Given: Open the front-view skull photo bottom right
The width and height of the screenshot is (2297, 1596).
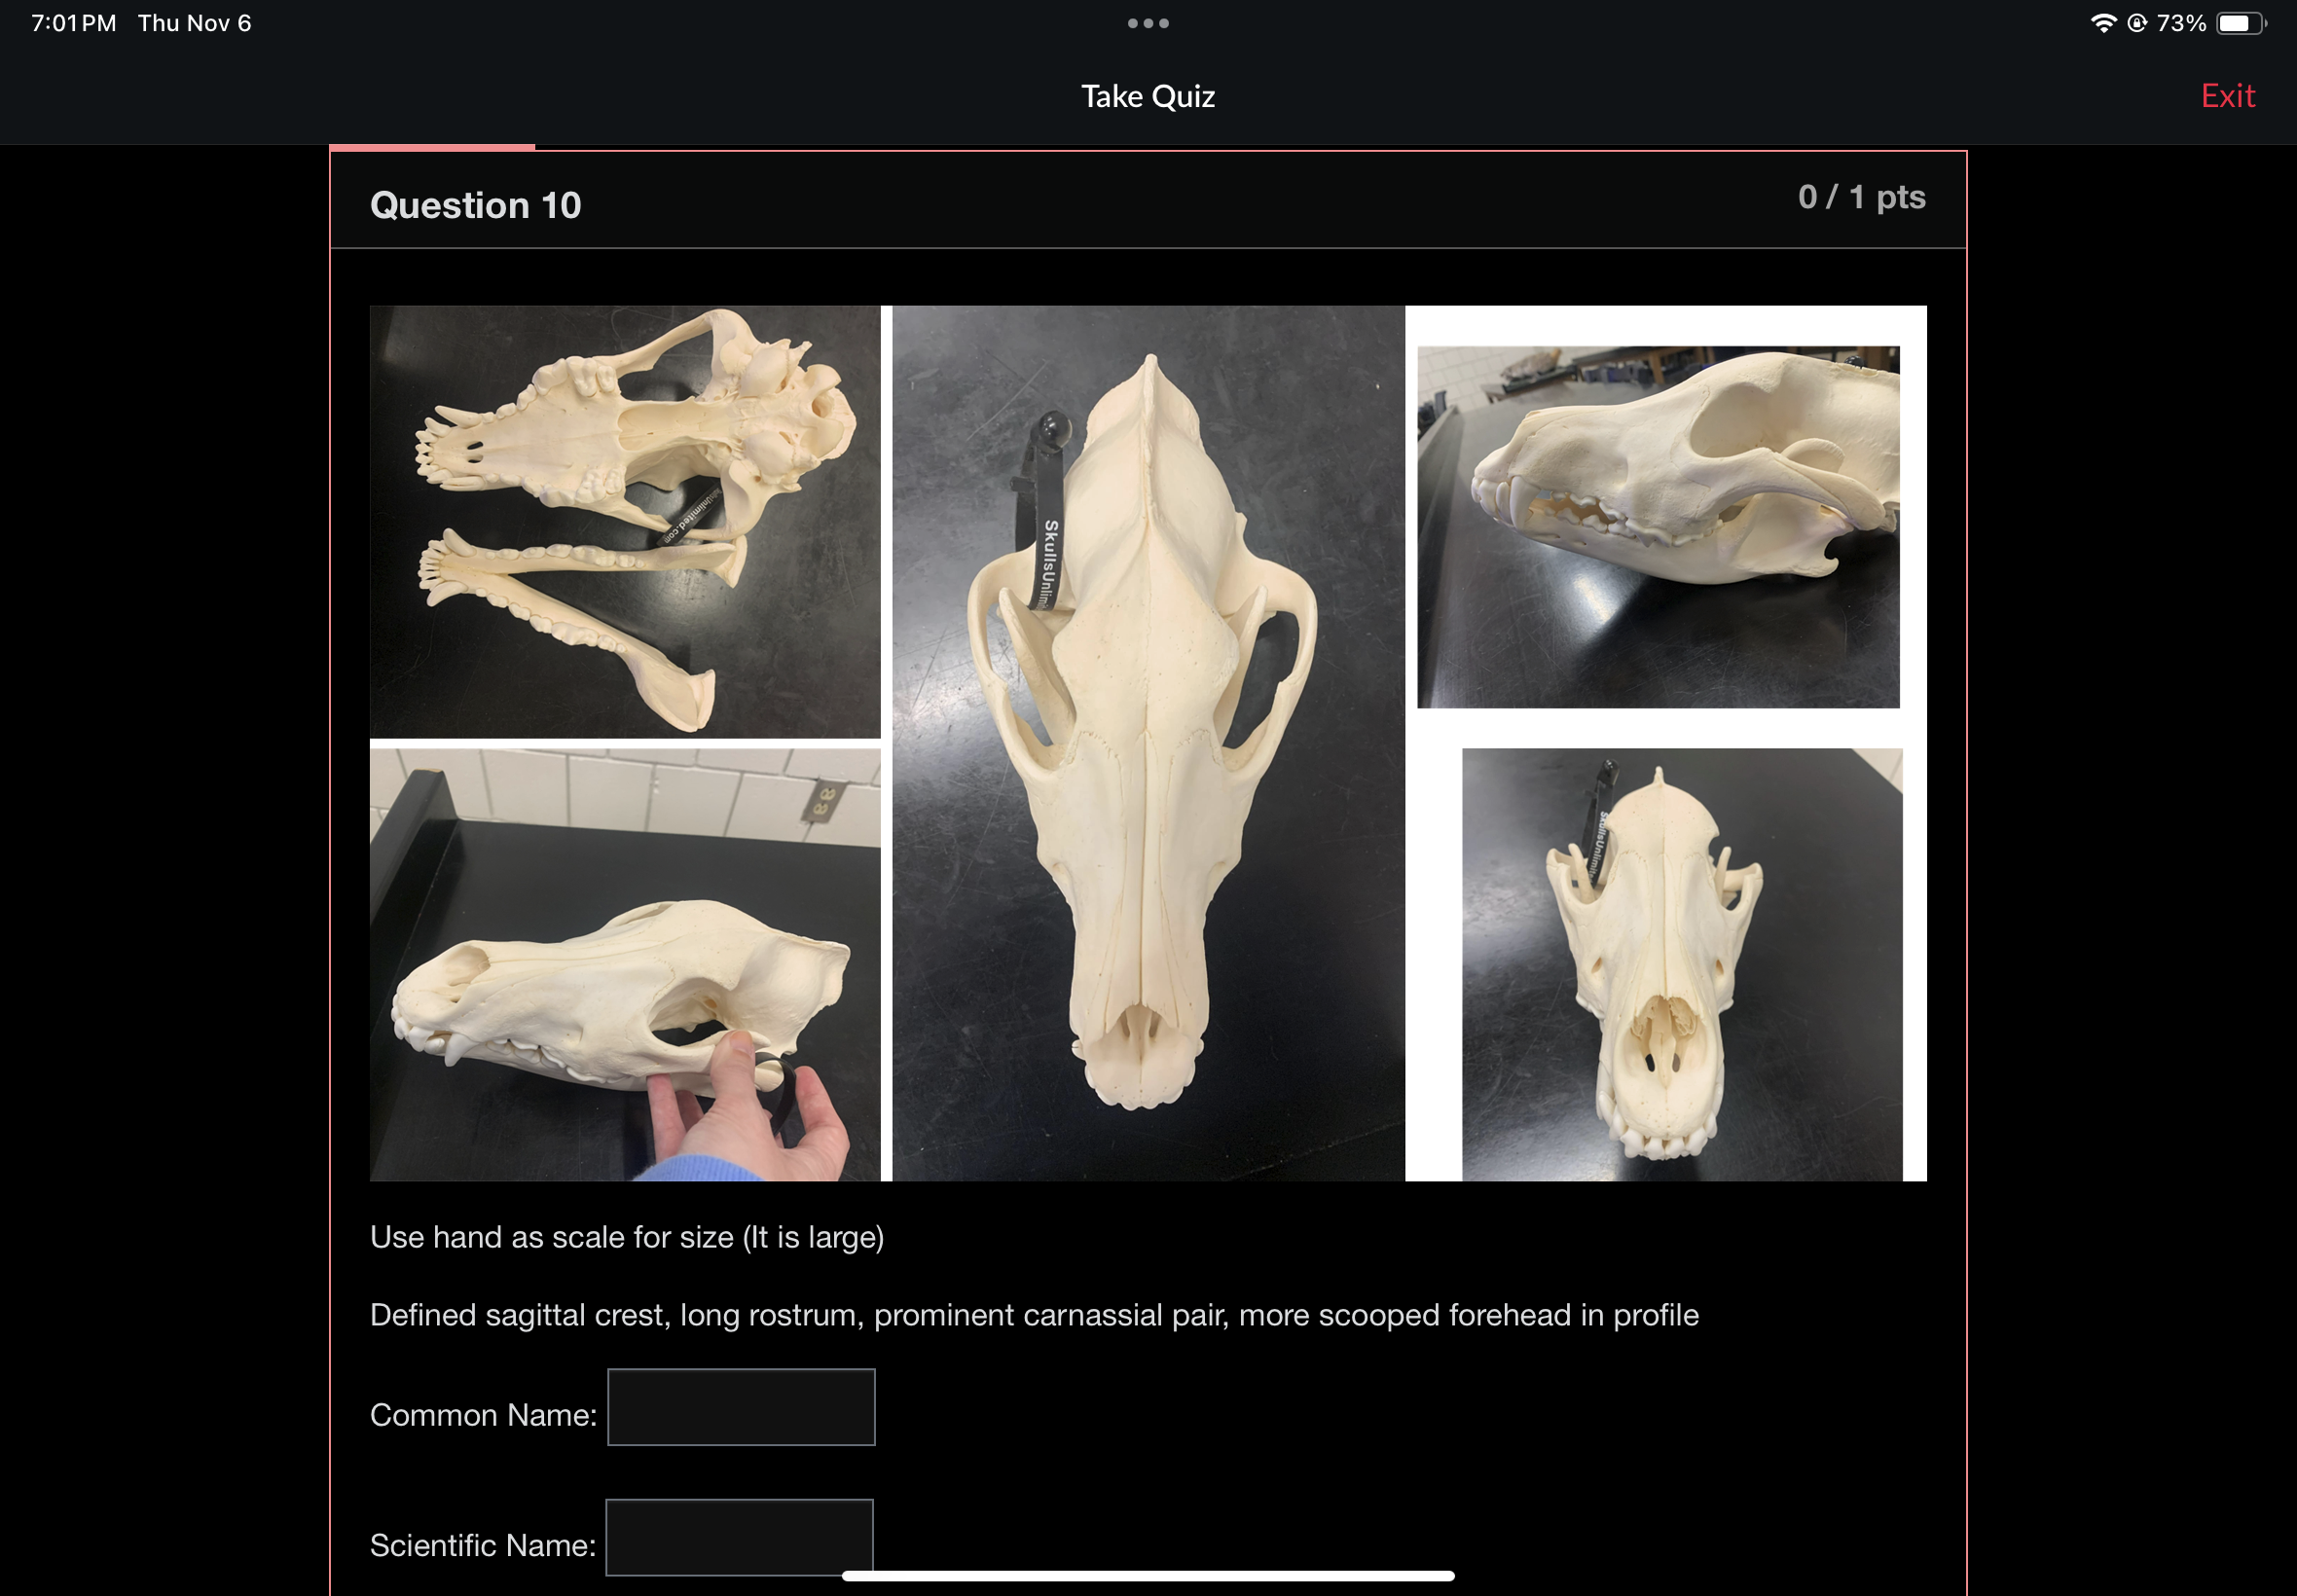Looking at the screenshot, I should (x=1682, y=964).
